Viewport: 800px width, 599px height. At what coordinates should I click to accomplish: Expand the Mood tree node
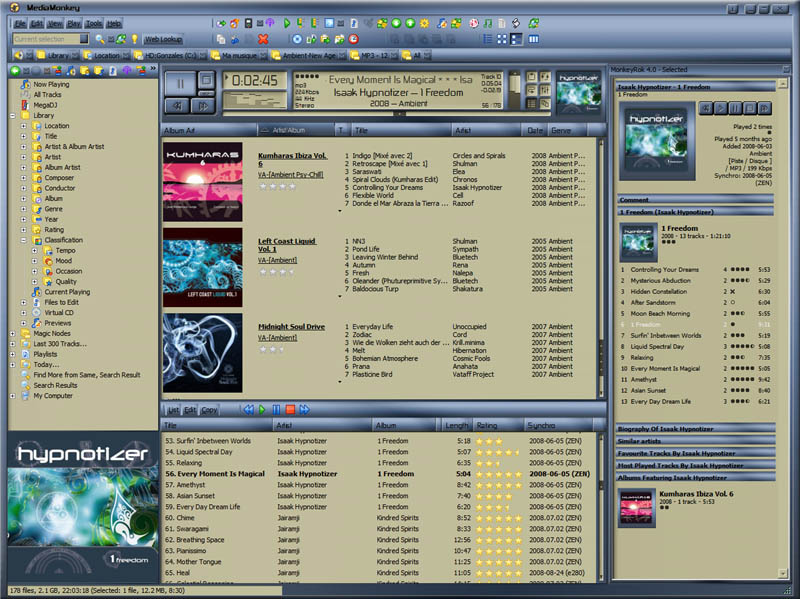tap(34, 261)
